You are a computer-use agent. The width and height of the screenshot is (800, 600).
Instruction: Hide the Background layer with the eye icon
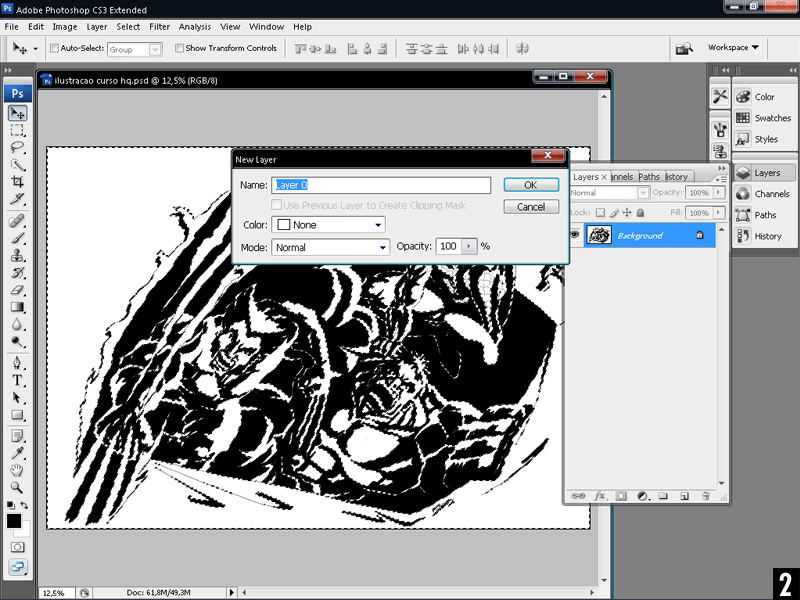coord(575,235)
